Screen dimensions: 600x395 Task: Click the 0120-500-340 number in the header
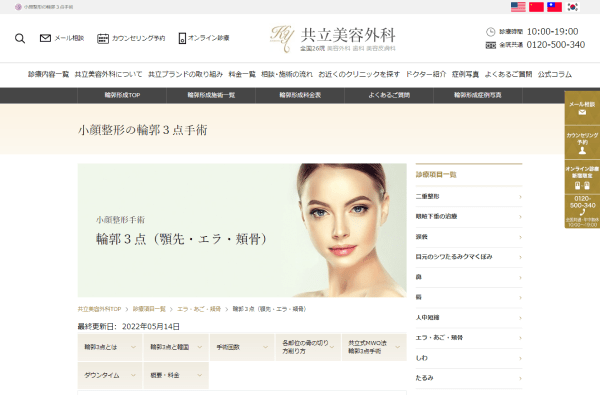(556, 45)
